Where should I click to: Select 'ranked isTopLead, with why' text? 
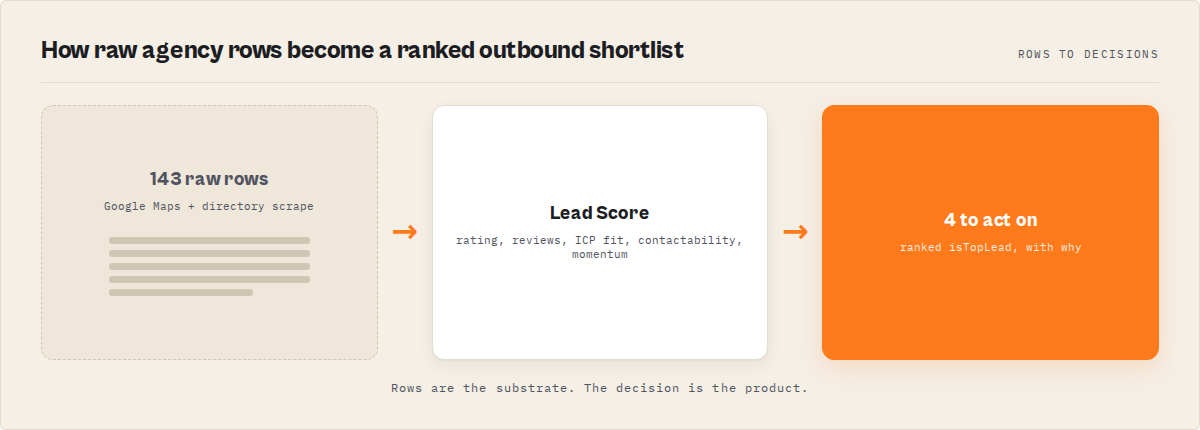click(990, 247)
